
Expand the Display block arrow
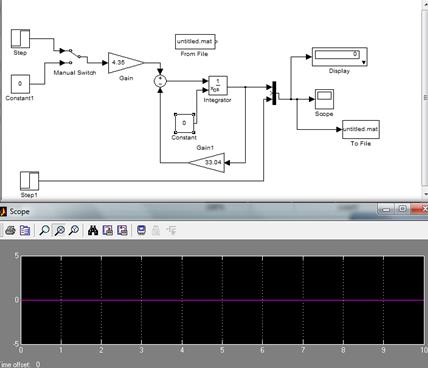point(364,62)
